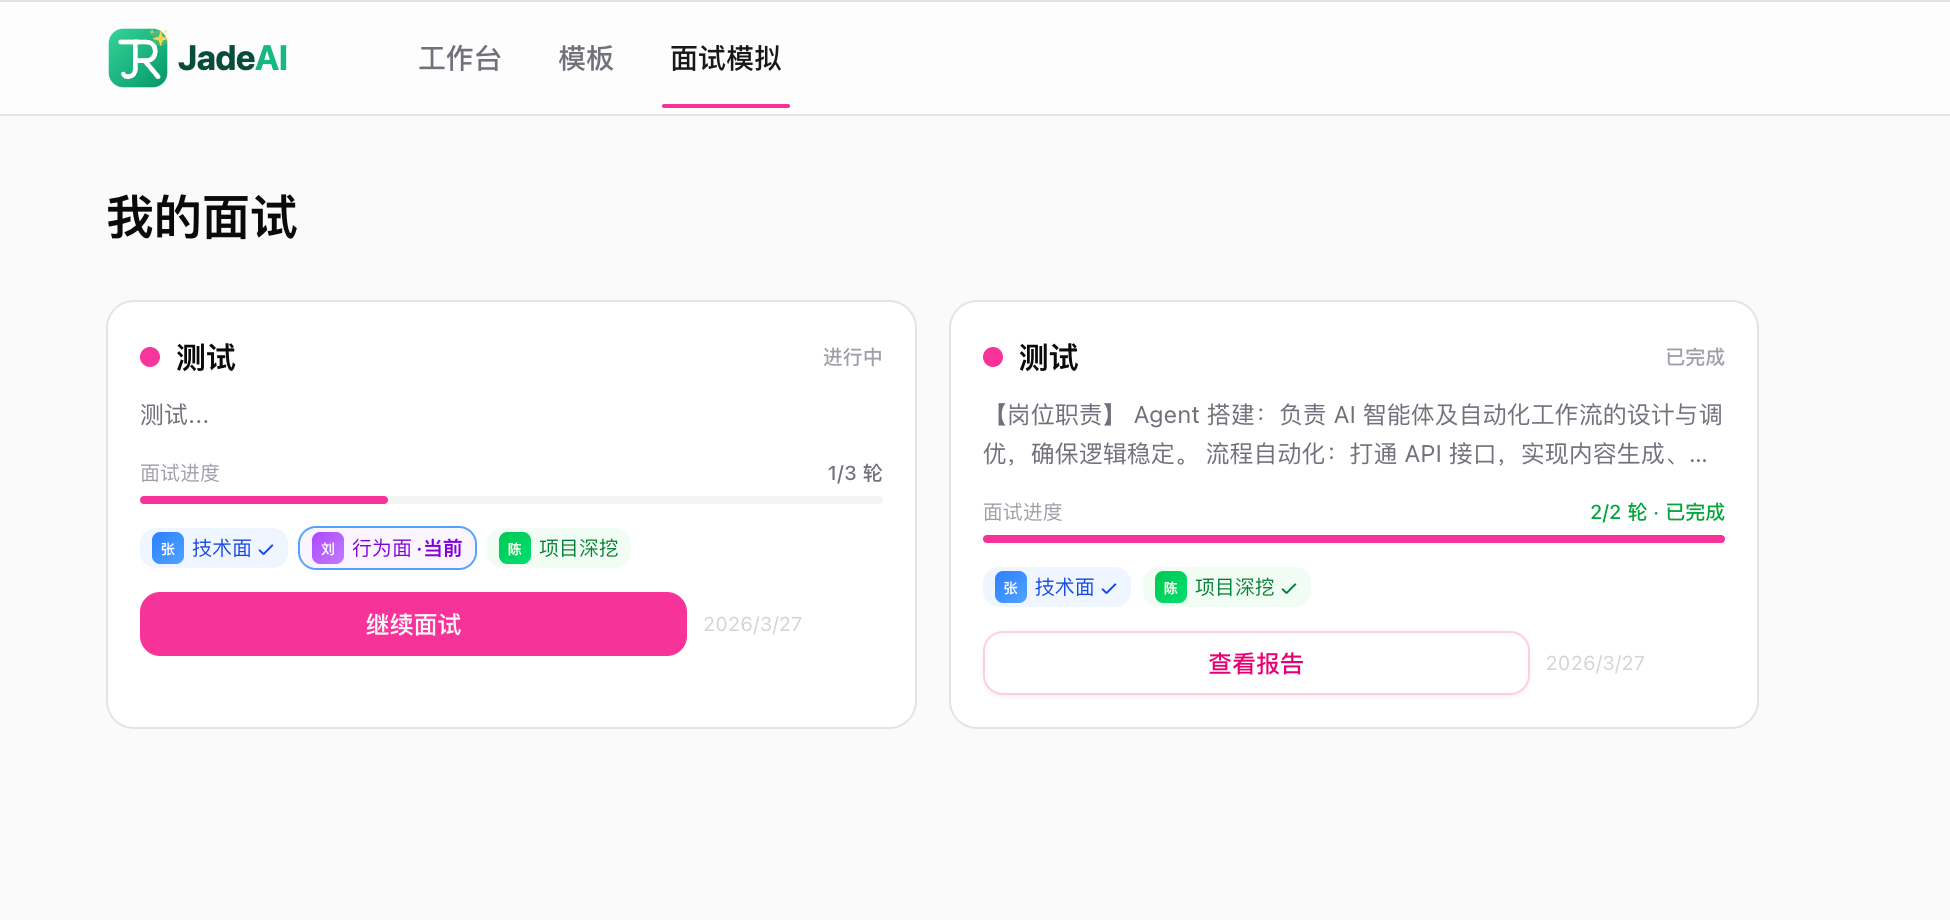This screenshot has width=1950, height=920.
Task: Click the green 陈 avatar in in-progress card
Action: (x=515, y=549)
